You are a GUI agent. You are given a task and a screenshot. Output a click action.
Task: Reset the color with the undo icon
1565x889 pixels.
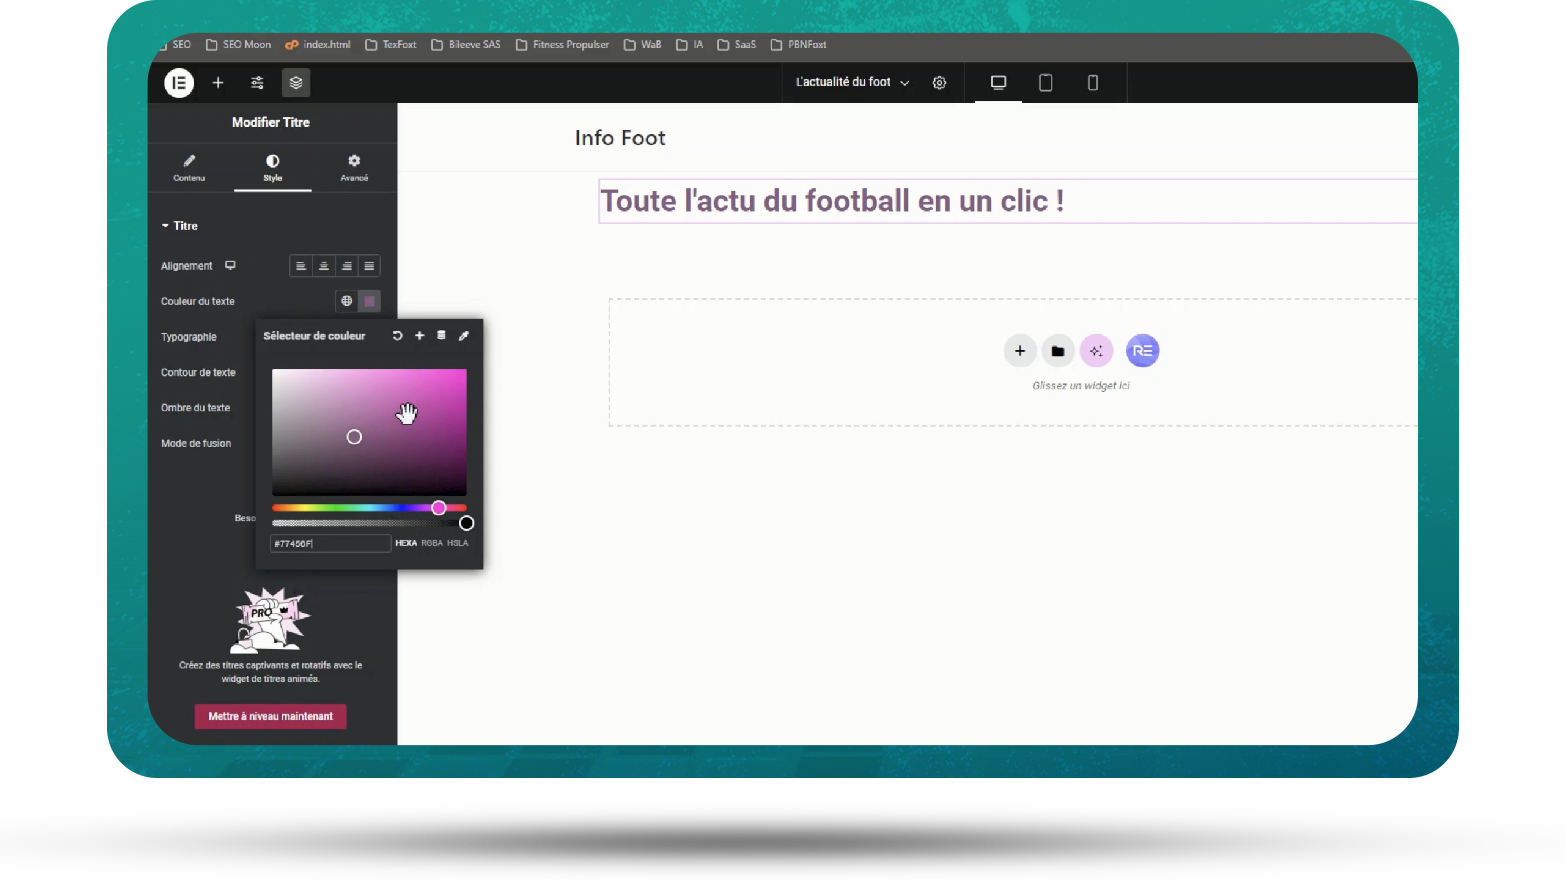point(397,336)
